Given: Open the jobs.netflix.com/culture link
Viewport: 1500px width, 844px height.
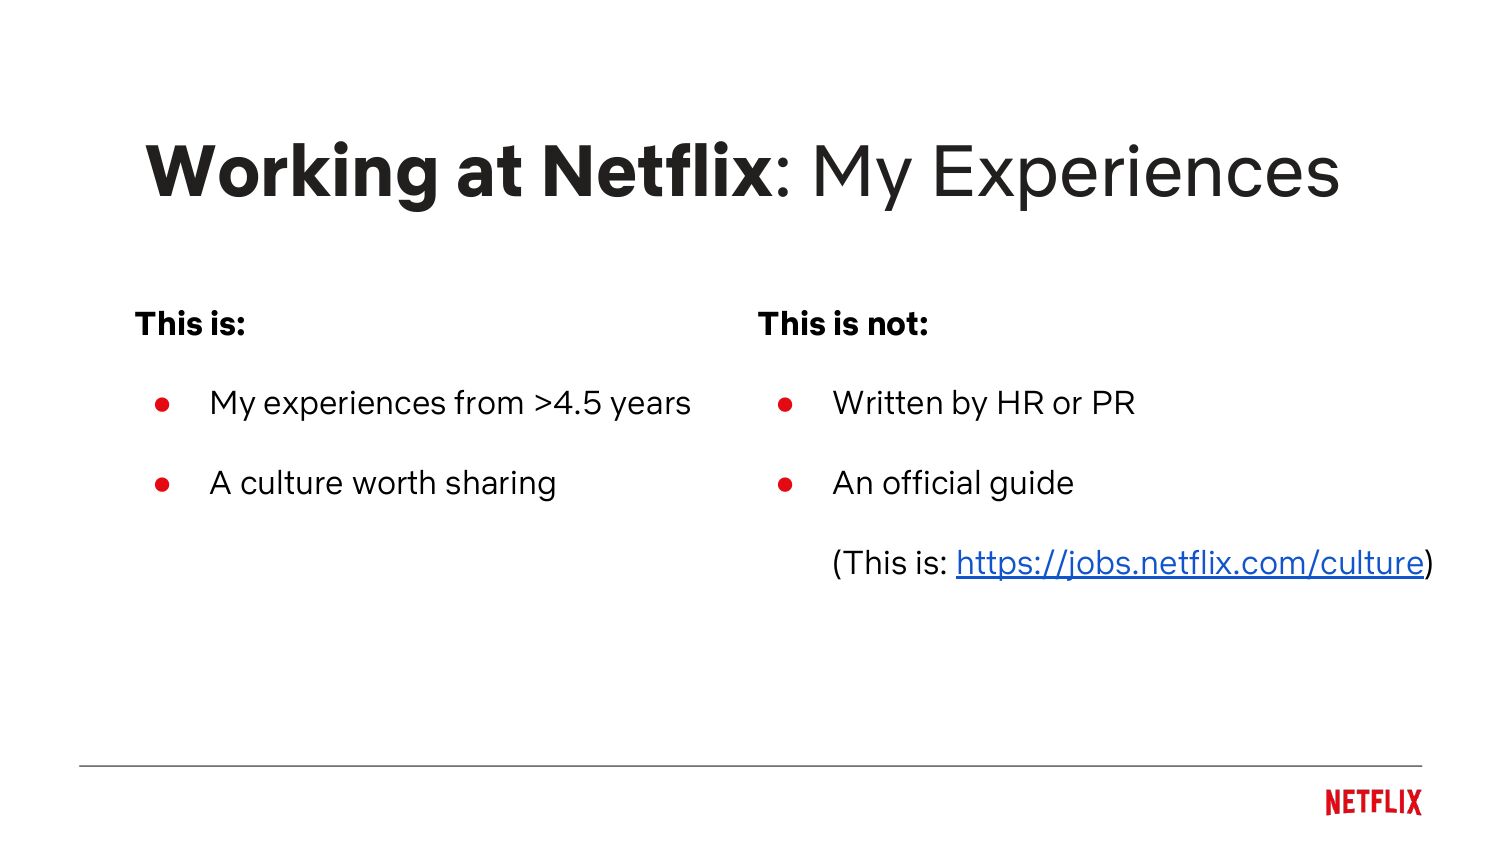Looking at the screenshot, I should tap(1189, 563).
